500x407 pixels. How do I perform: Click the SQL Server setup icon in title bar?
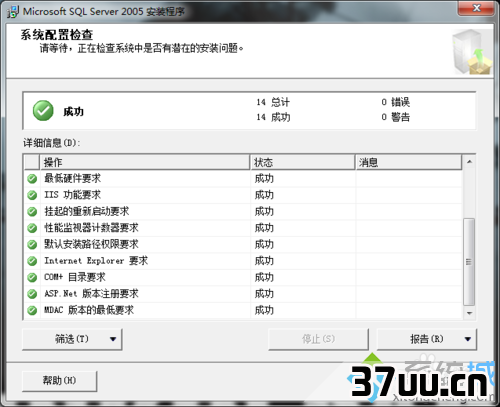pos(13,12)
